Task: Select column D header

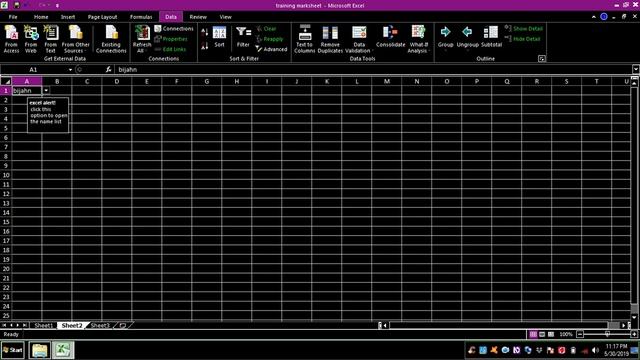Action: click(x=117, y=81)
